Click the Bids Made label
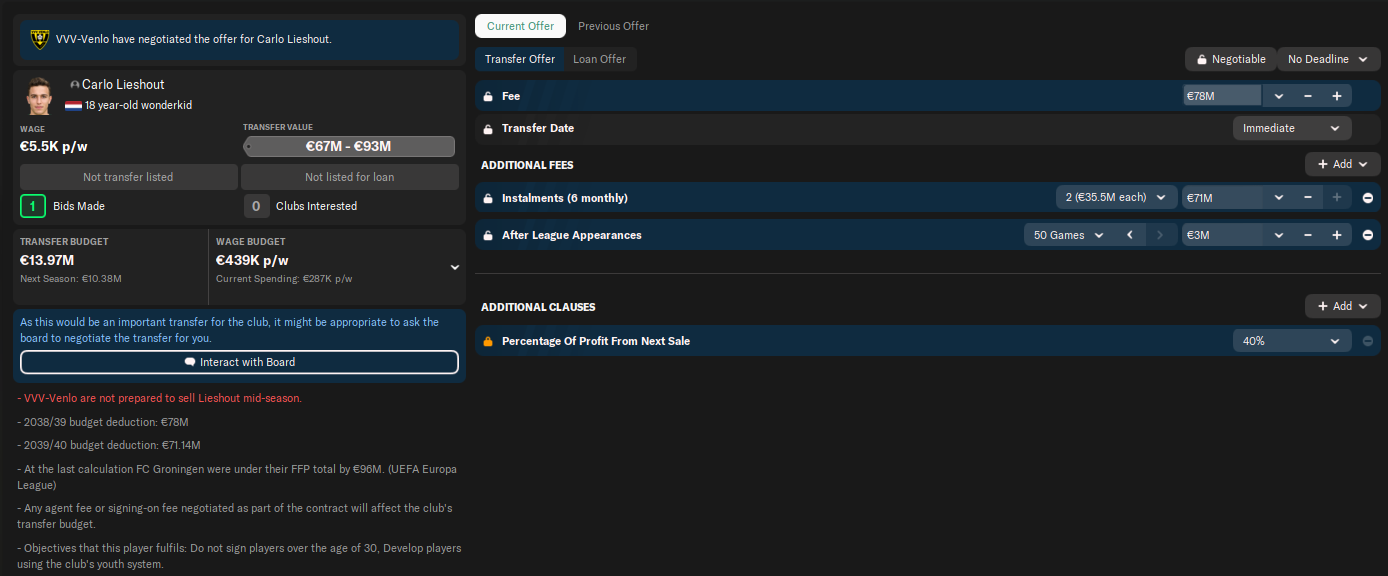Screen dimensions: 1388x576 coord(78,206)
